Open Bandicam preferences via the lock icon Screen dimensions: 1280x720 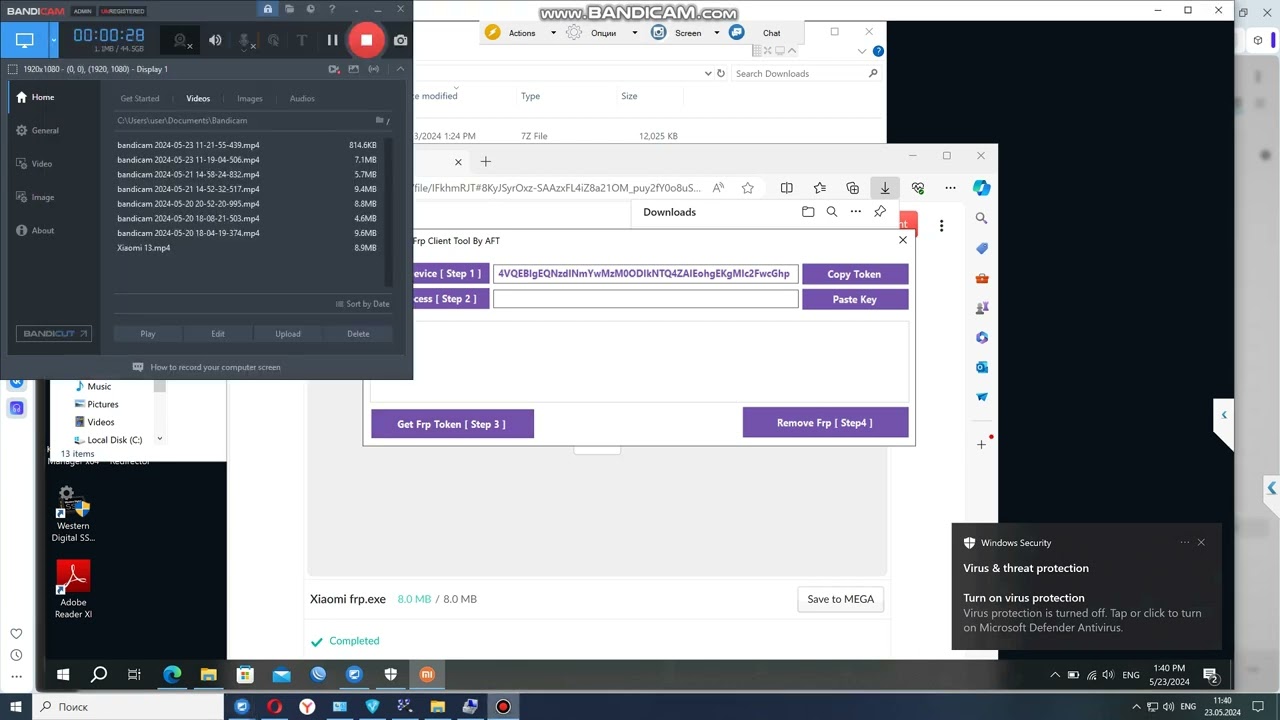coord(267,9)
